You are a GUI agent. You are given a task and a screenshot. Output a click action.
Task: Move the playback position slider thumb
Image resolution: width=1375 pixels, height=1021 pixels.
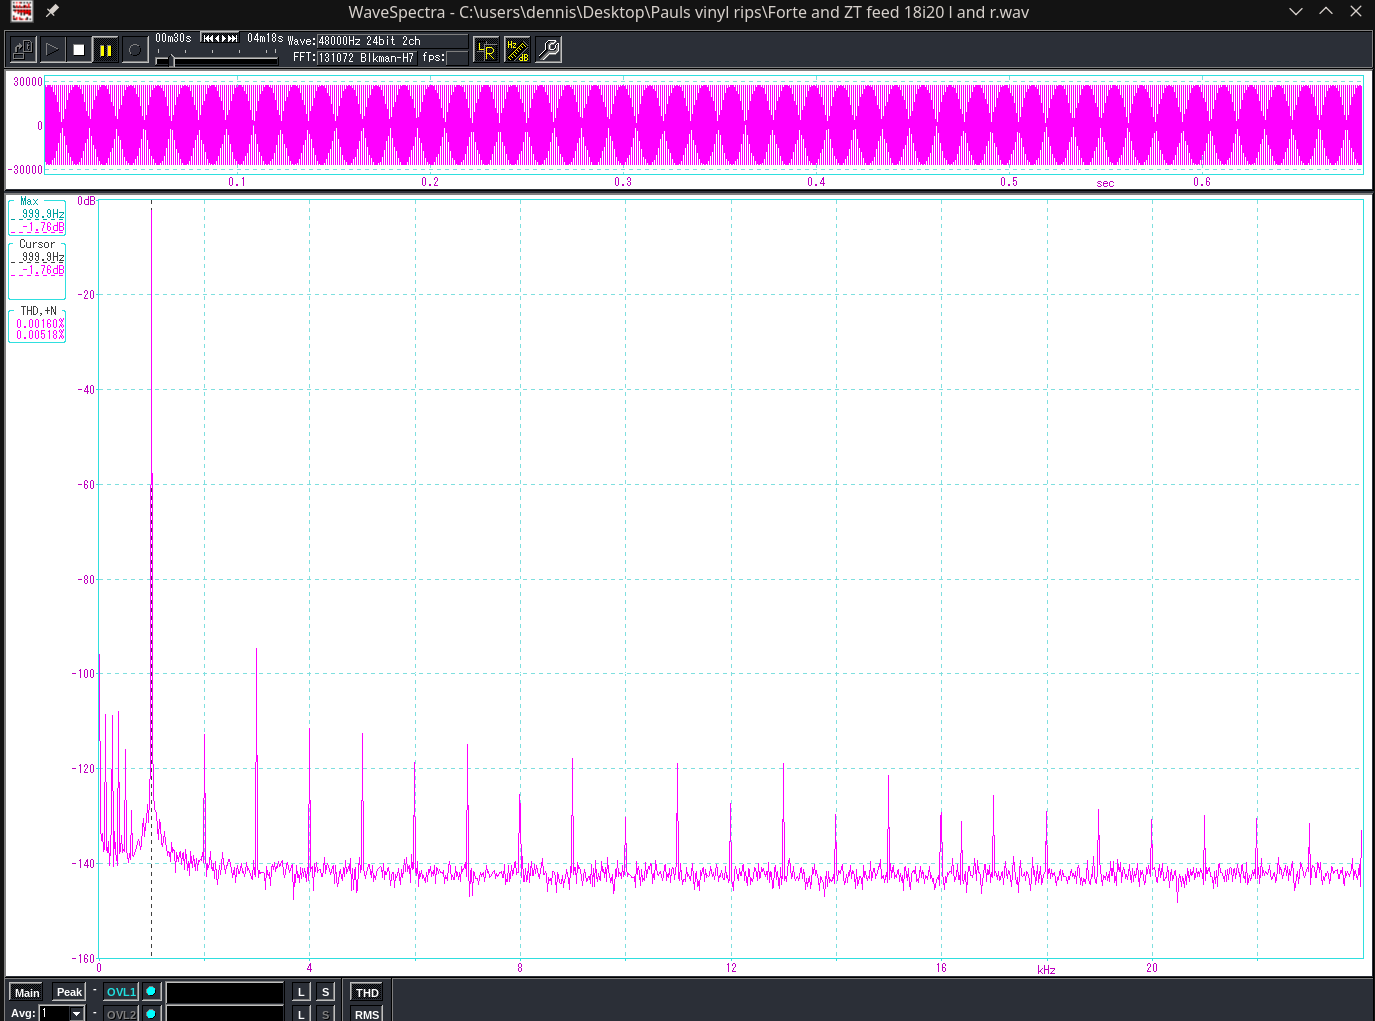tap(172, 61)
